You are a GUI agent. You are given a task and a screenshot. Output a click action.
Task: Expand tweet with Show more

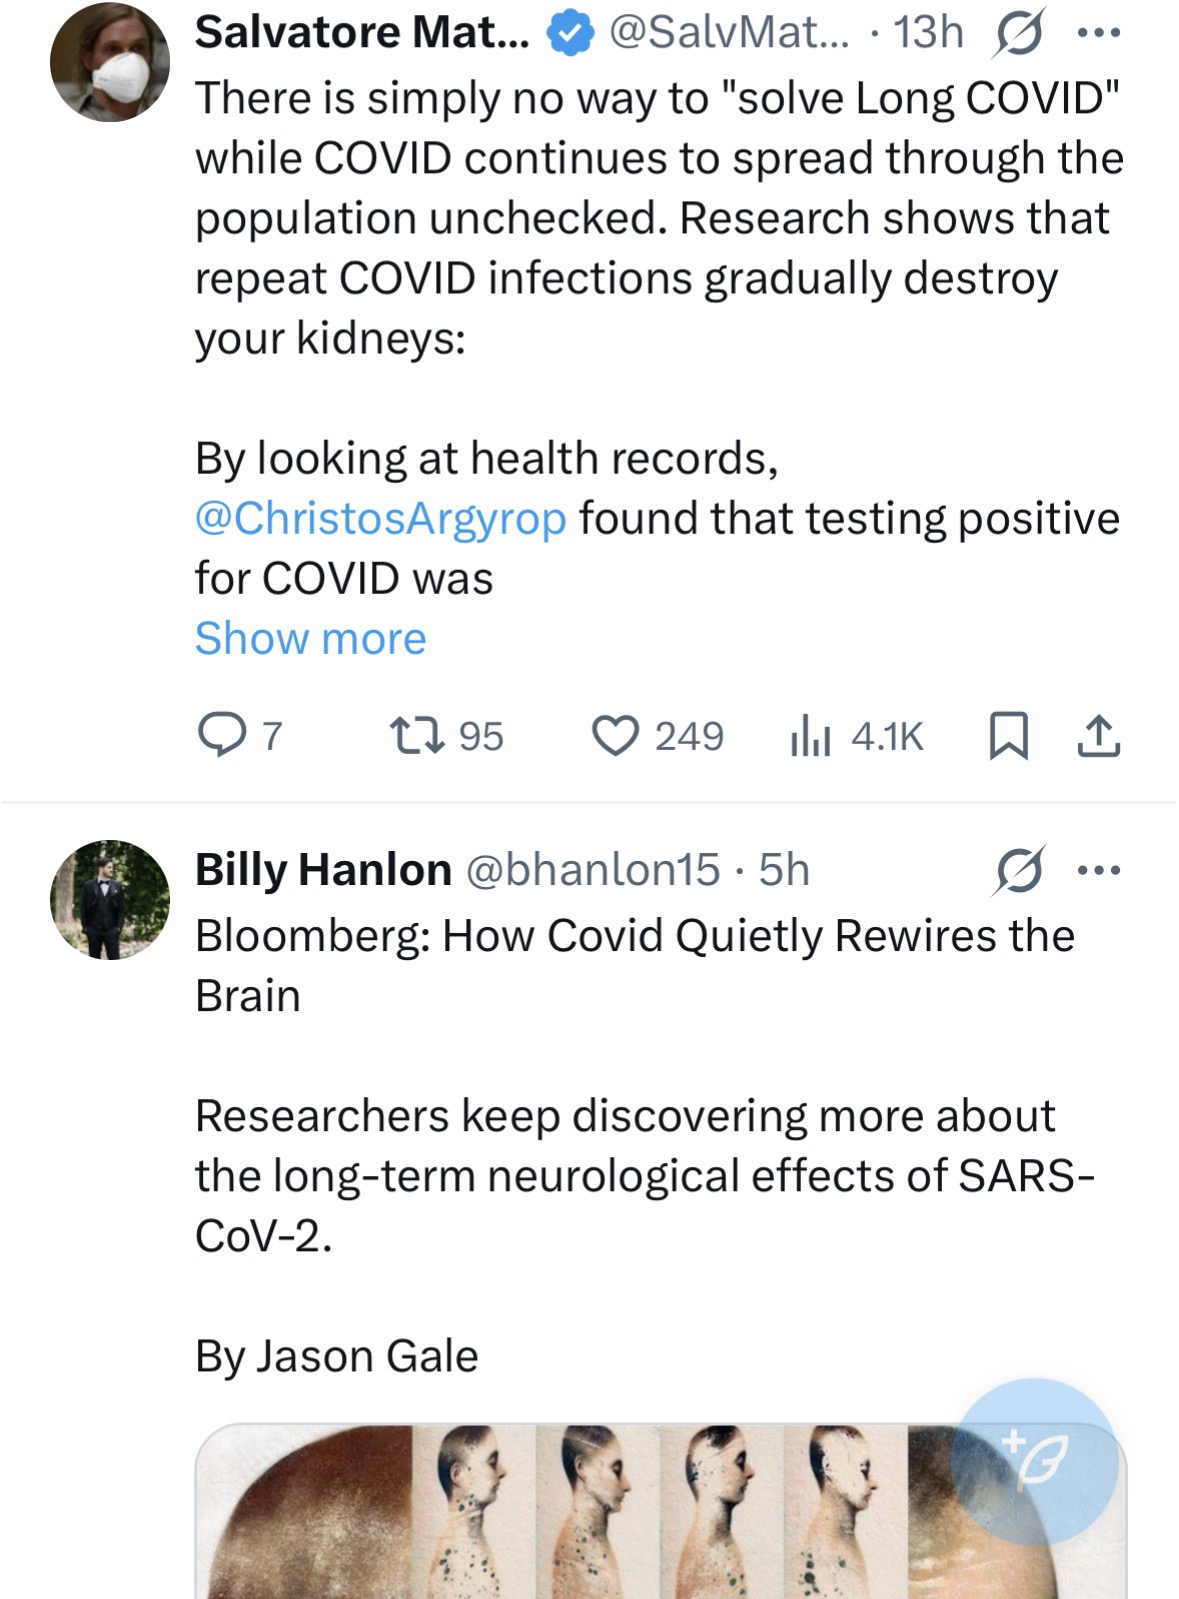tap(310, 638)
